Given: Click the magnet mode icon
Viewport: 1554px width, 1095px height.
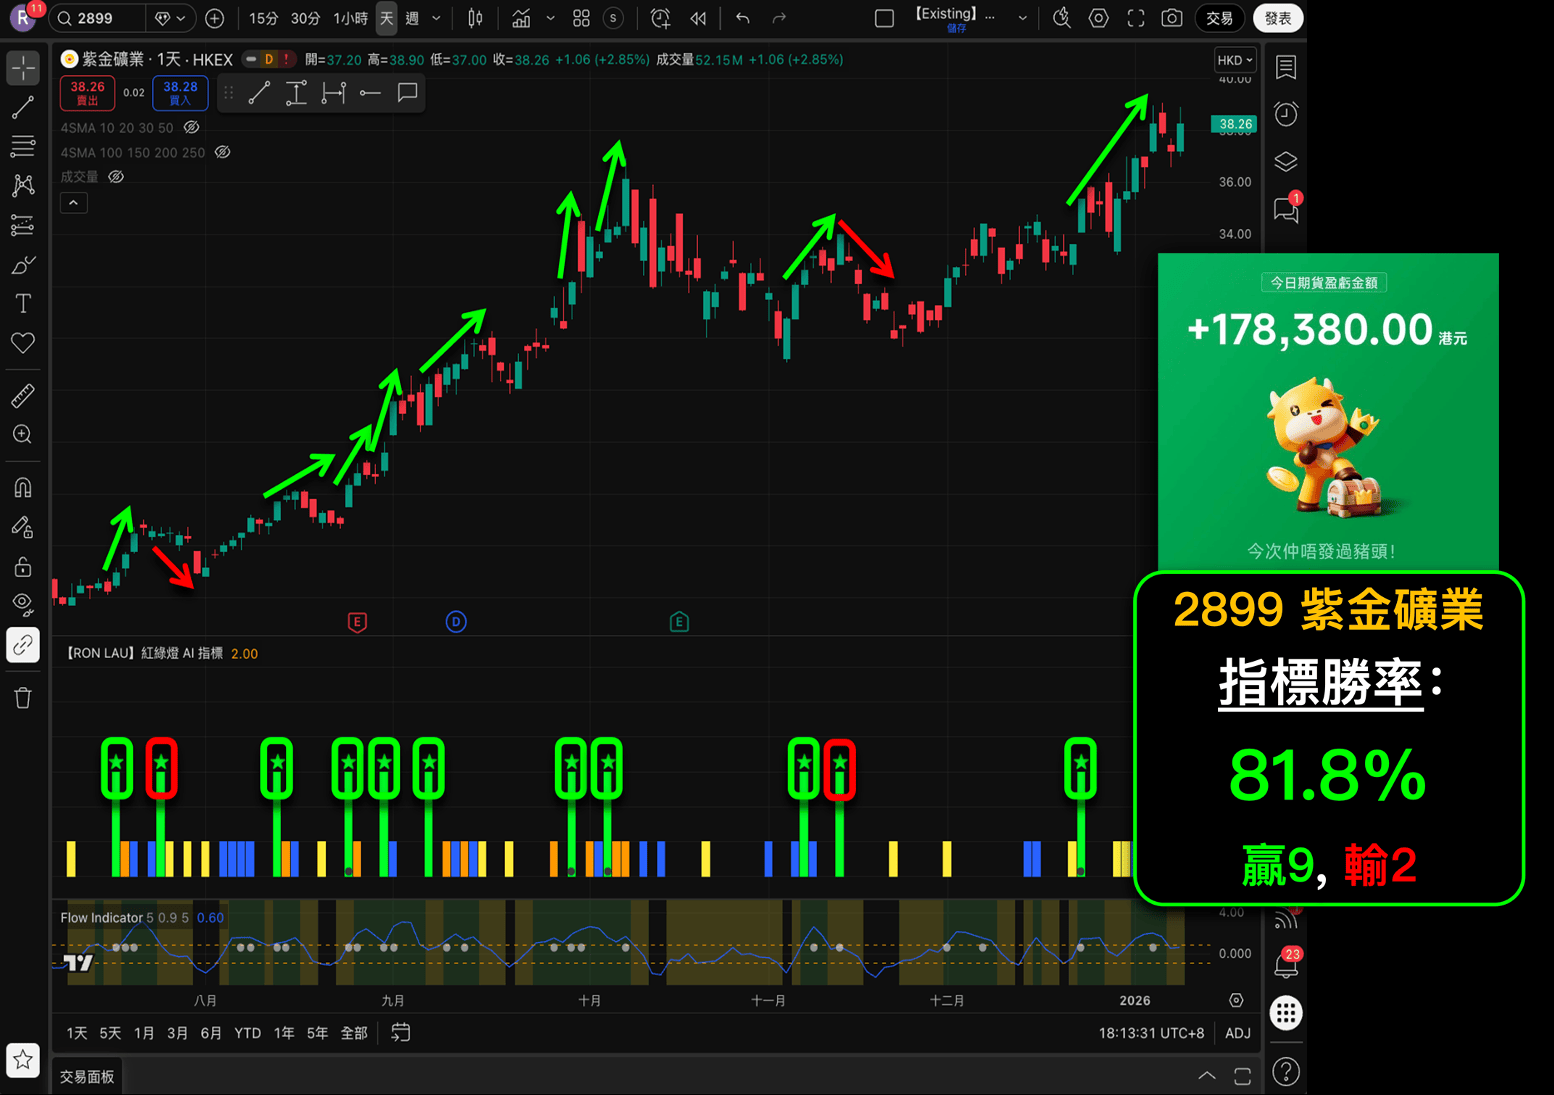Looking at the screenshot, I should pyautogui.click(x=23, y=488).
